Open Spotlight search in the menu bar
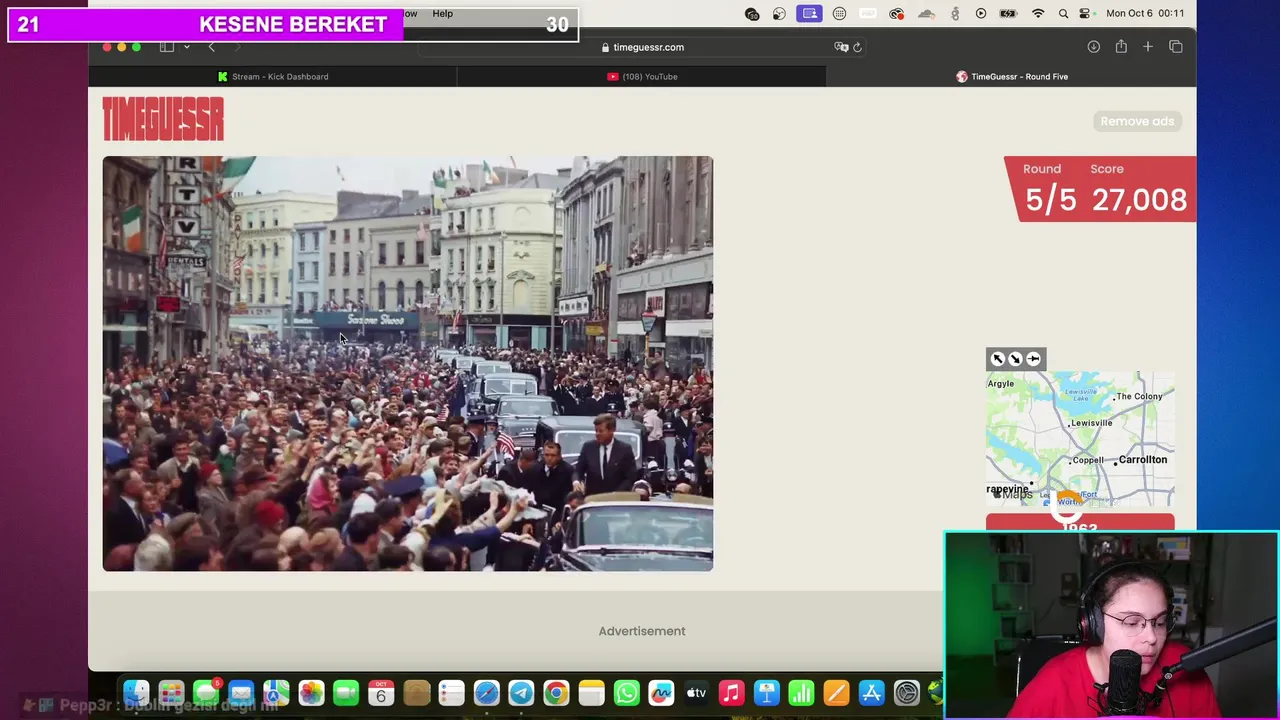The image size is (1280, 720). 1063,14
